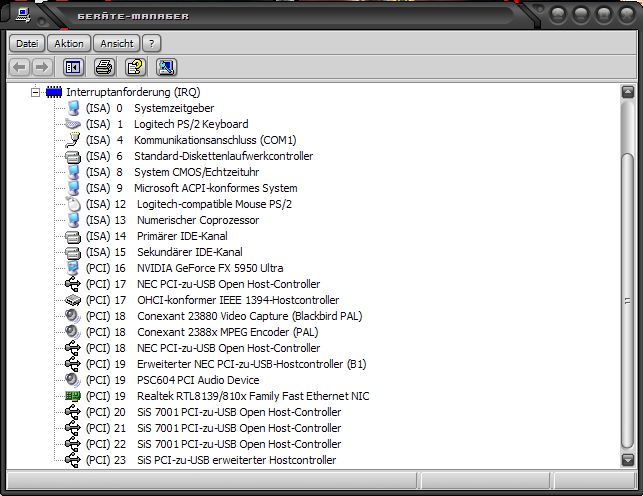This screenshot has height=496, width=643.
Task: Click the Geräte-Manager title bar computer icon
Action: pos(23,16)
